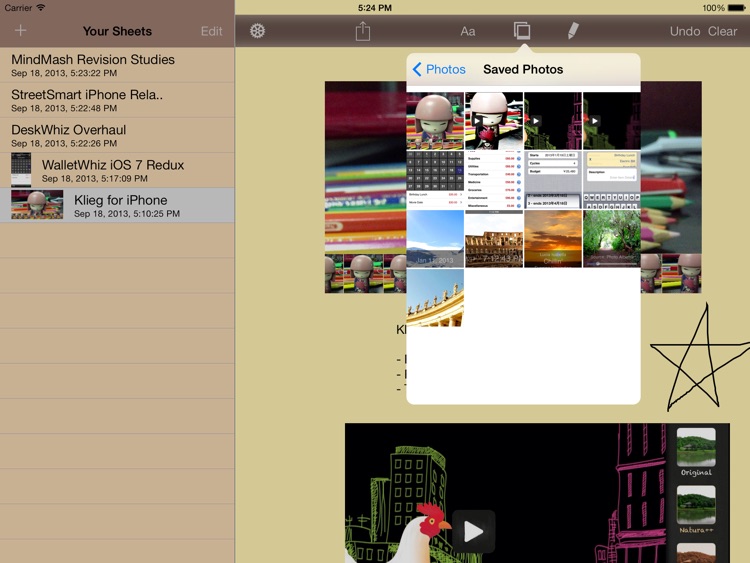The image size is (750, 563).
Task: Select the green forest photo thumbnail
Action: pos(611,238)
